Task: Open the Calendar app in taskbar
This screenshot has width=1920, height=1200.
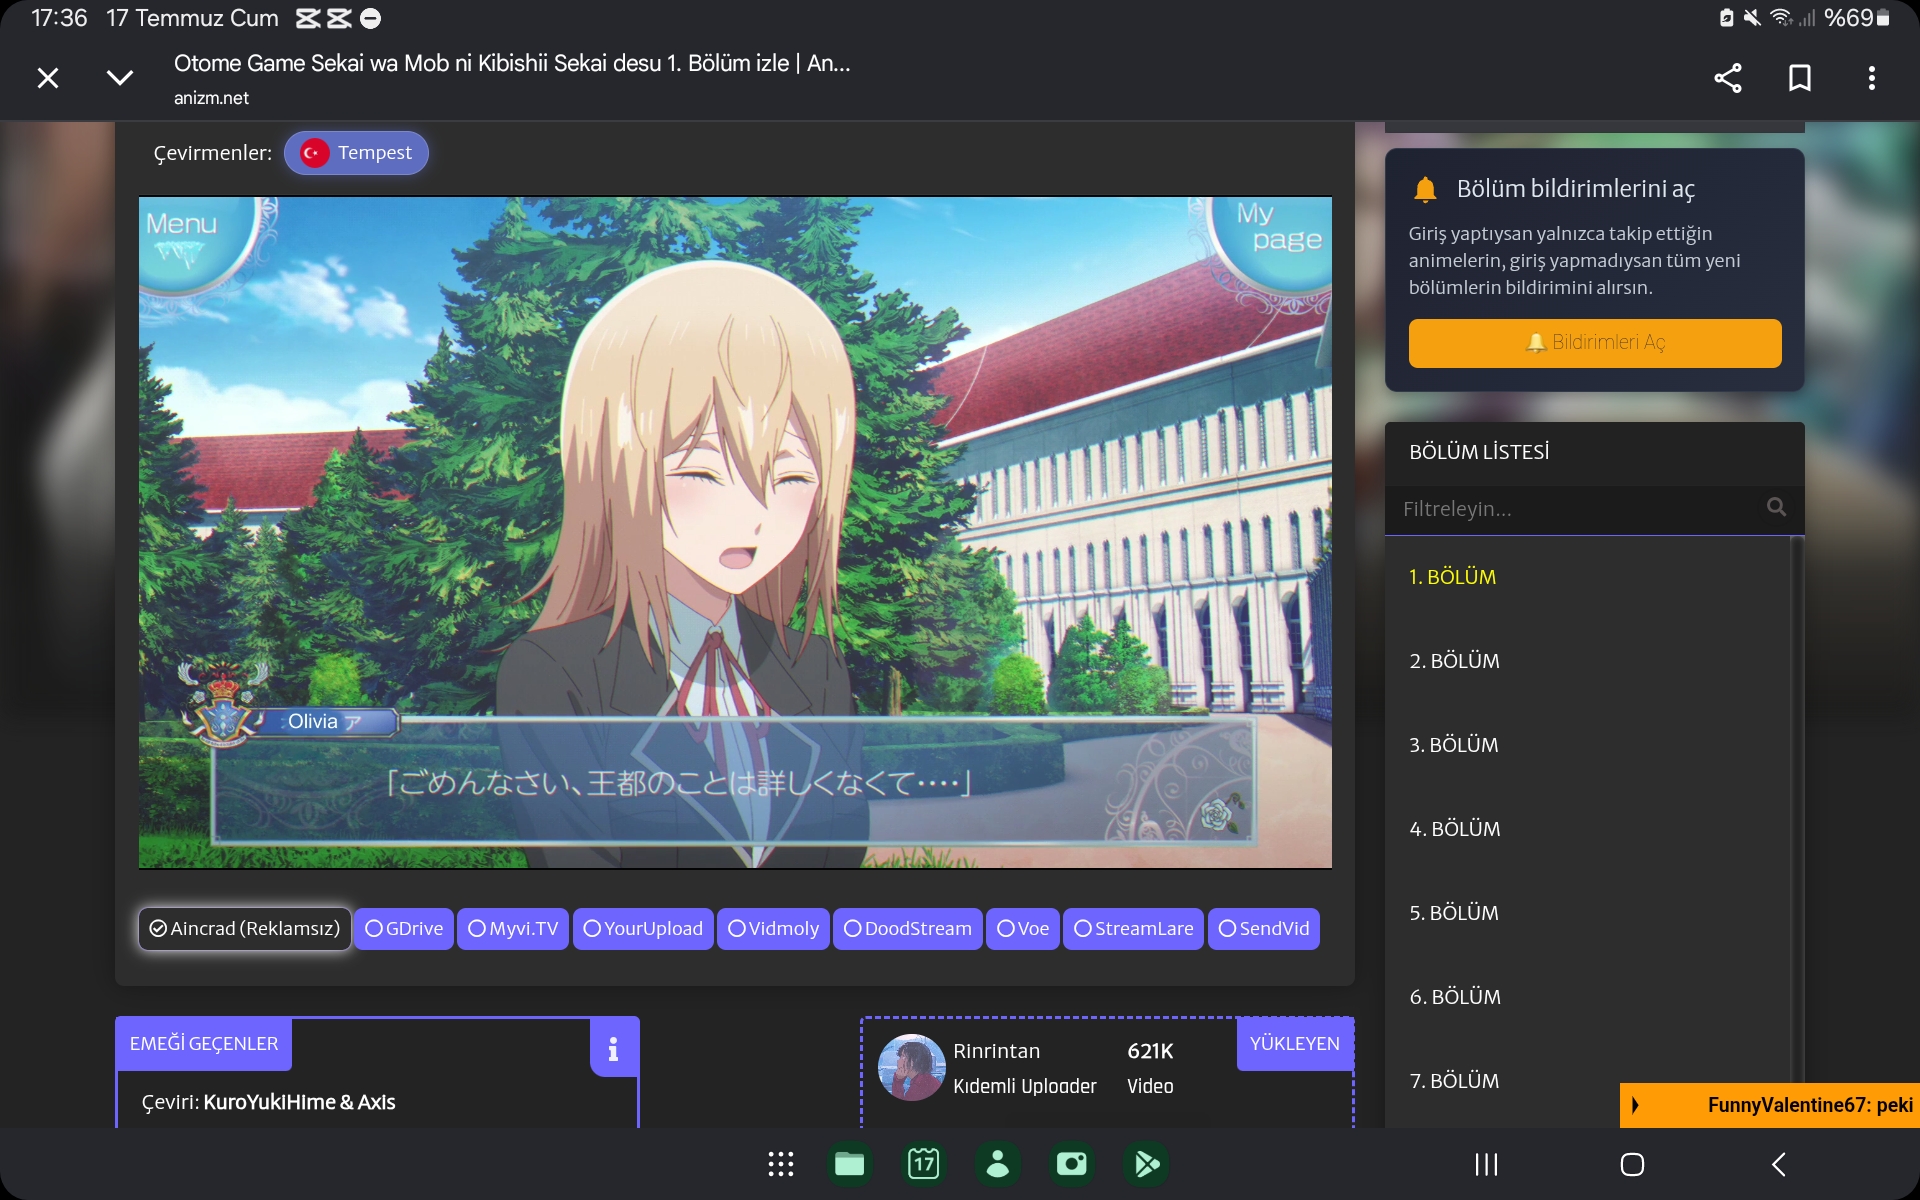Action: point(923,1164)
